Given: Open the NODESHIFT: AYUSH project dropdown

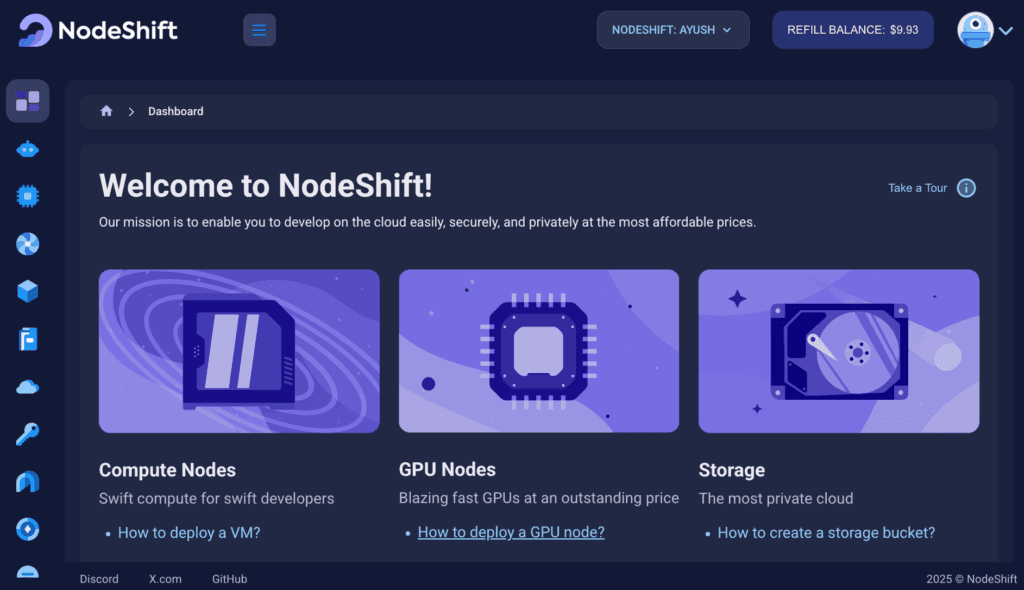Looking at the screenshot, I should tap(673, 30).
